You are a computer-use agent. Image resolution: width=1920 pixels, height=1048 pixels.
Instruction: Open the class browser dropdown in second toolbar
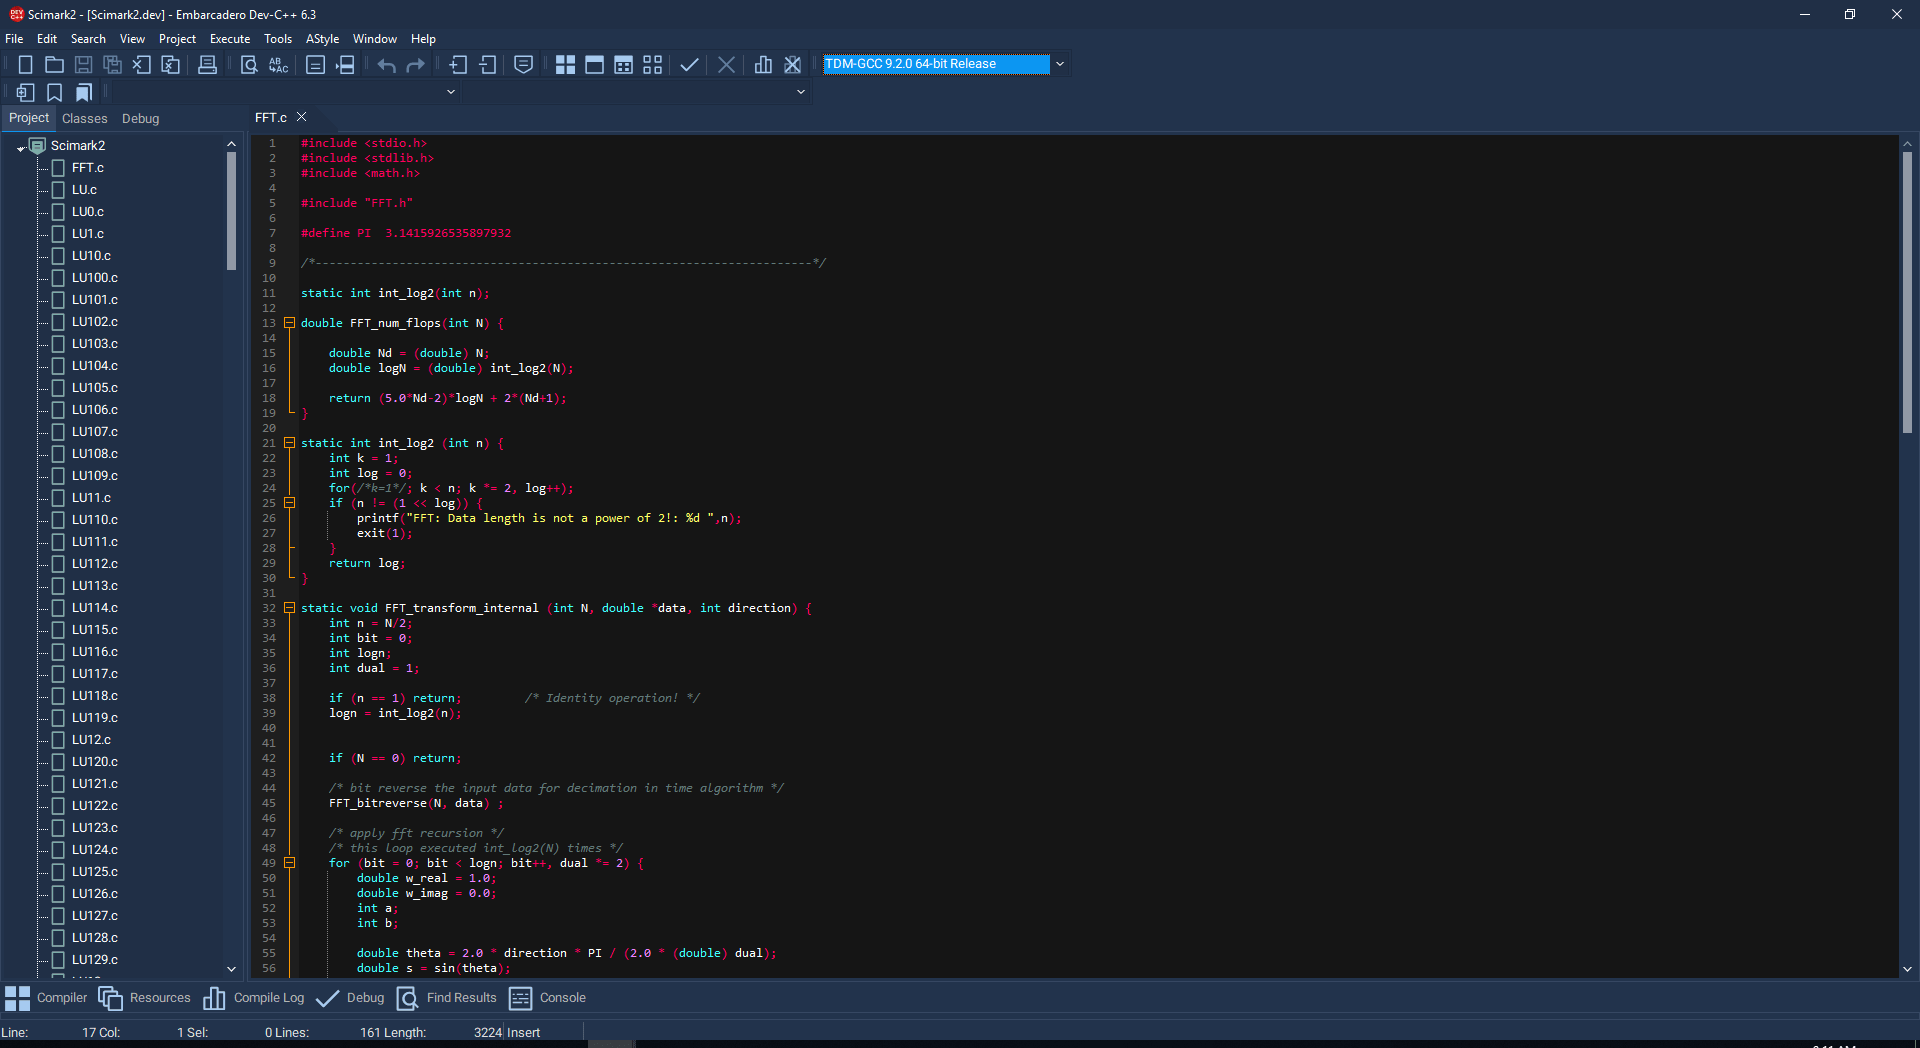tap(451, 92)
